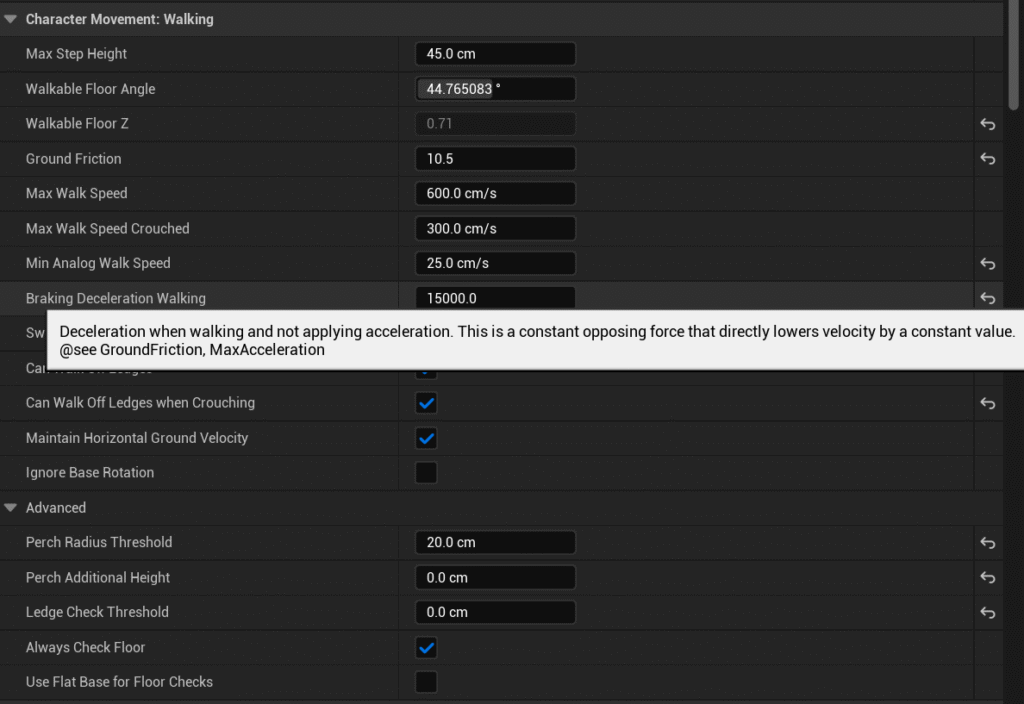This screenshot has width=1024, height=704.
Task: Reset Can Walk Off Ledges when Crouching
Action: (x=987, y=403)
